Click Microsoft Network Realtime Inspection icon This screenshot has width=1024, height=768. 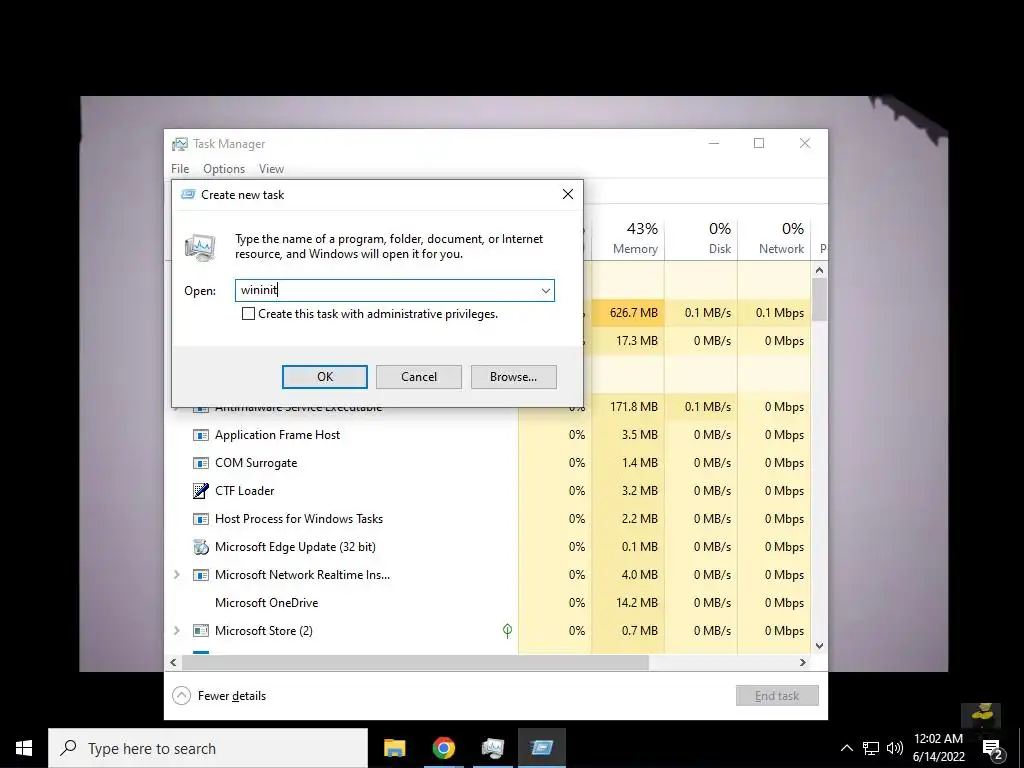click(x=200, y=575)
